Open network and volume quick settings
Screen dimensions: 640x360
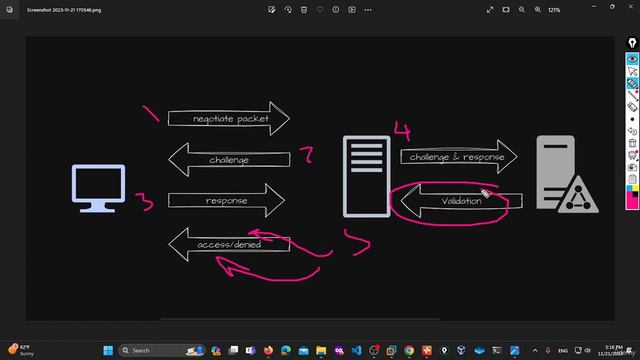pos(583,350)
